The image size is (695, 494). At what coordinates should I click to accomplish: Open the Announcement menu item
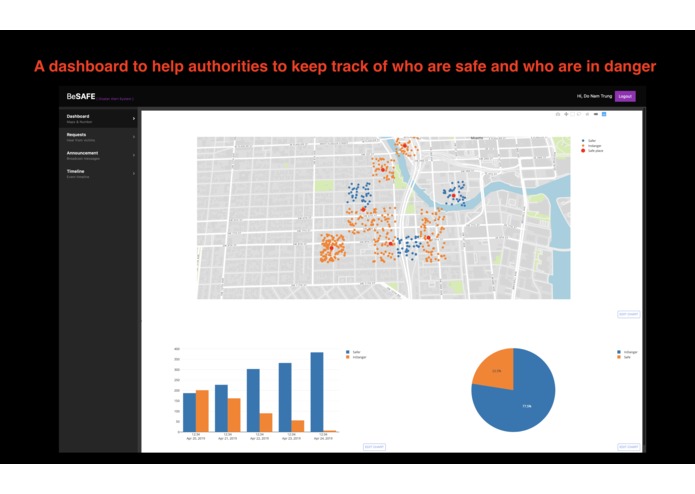[98, 155]
